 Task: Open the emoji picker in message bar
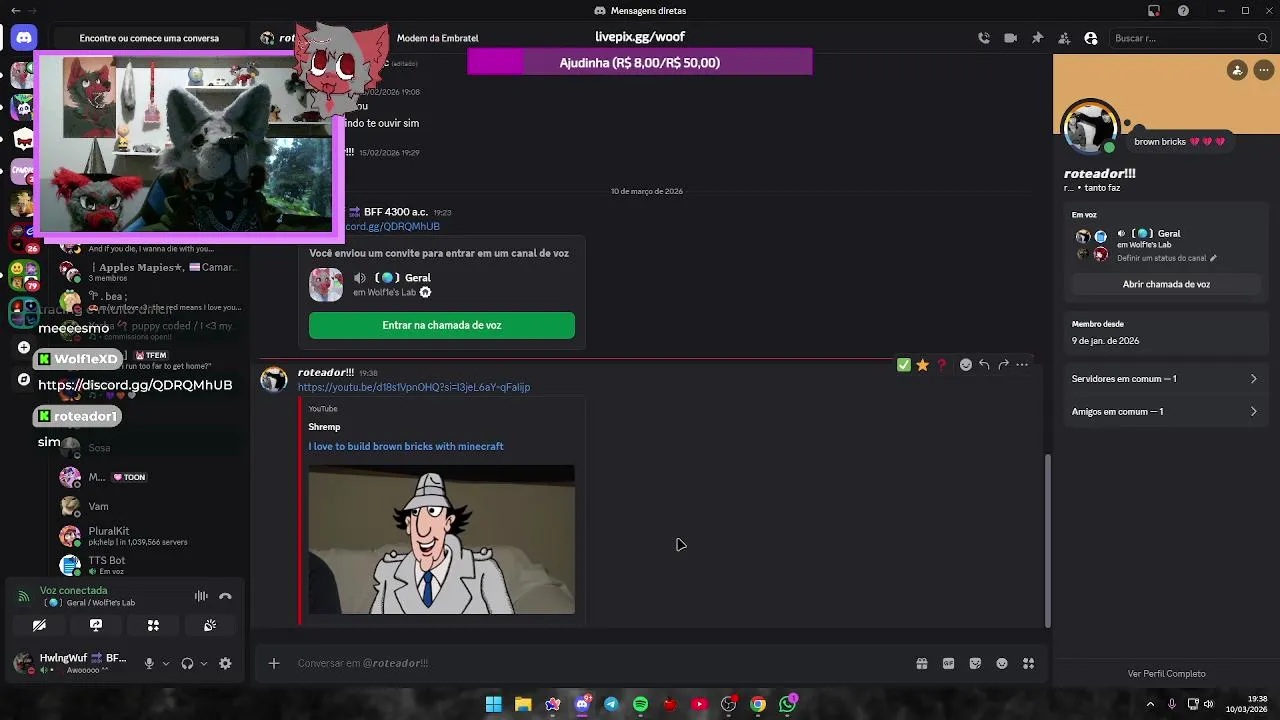(1002, 663)
